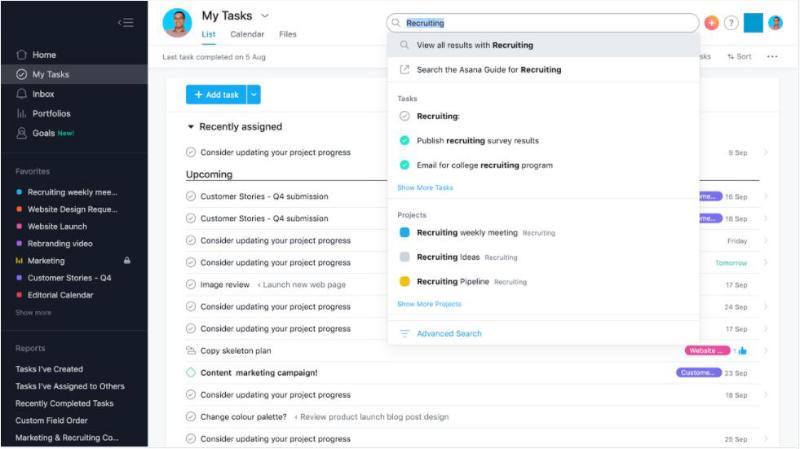Screen dimensions: 800x449
Task: Select the yellow Recruiting Pipeline project swatch
Action: pos(405,282)
